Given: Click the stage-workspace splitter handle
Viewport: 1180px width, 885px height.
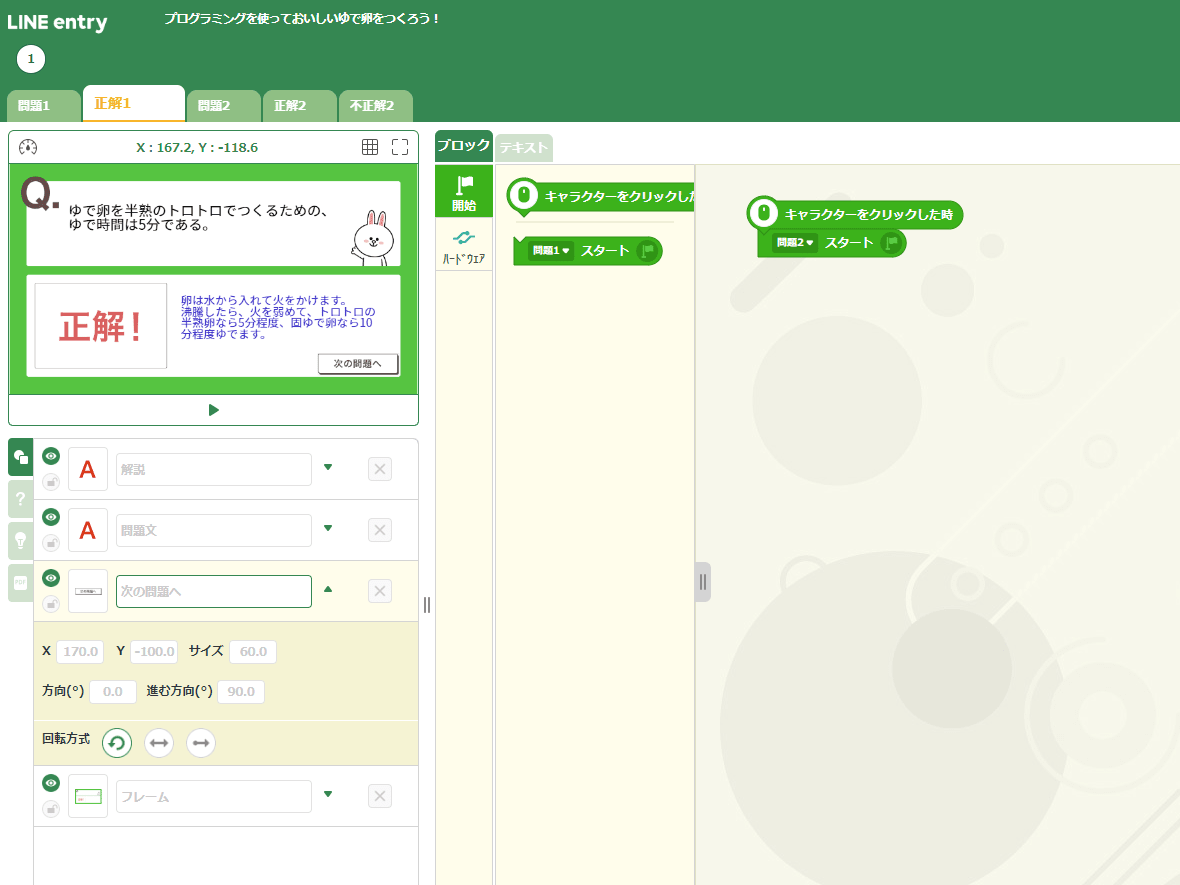Looking at the screenshot, I should [427, 605].
